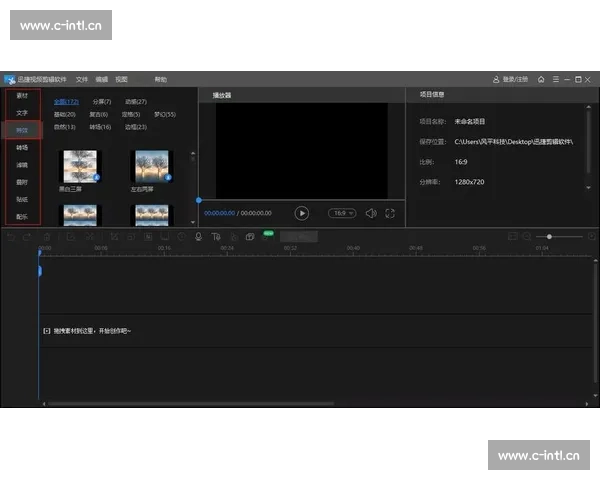Select the 转场 sidebar tab
The height and width of the screenshot is (480, 600).
22,148
